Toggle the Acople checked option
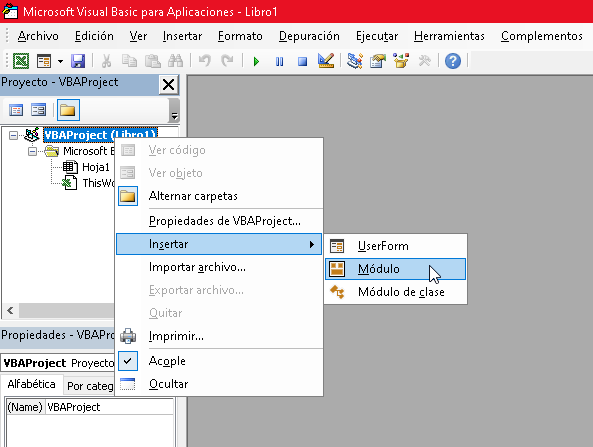This screenshot has height=447, width=593. [219, 361]
